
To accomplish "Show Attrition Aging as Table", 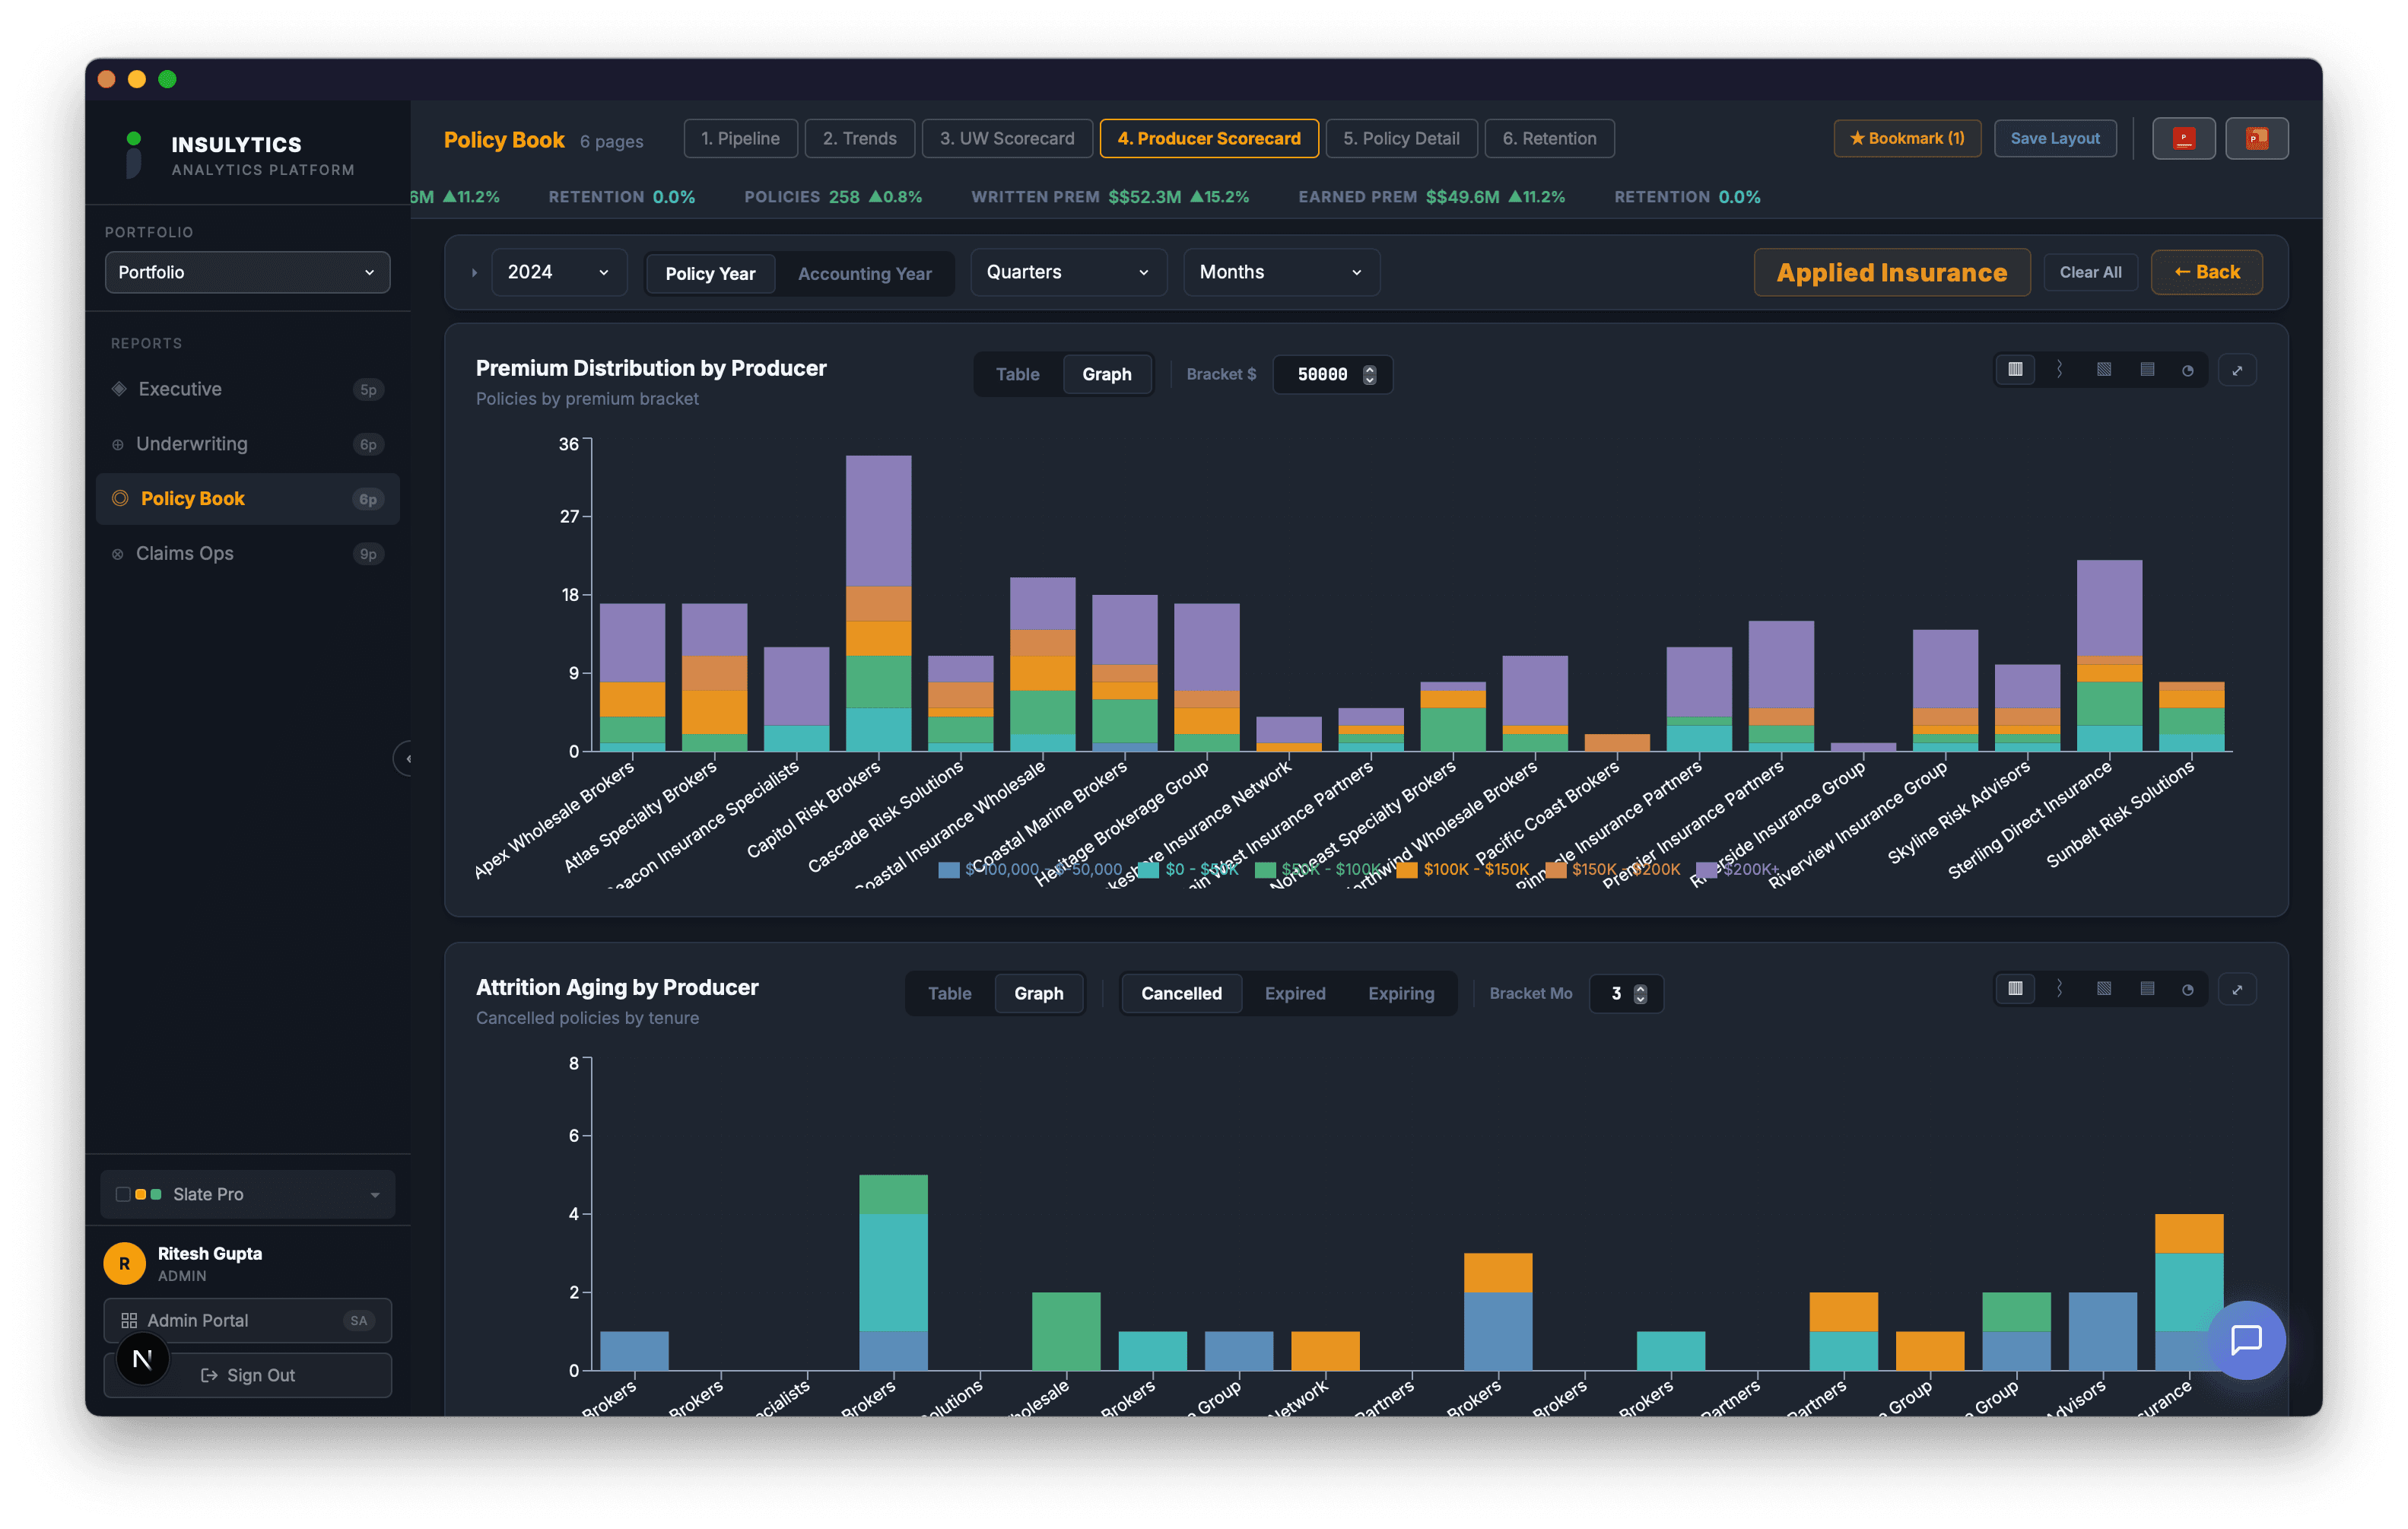I will (x=949, y=993).
